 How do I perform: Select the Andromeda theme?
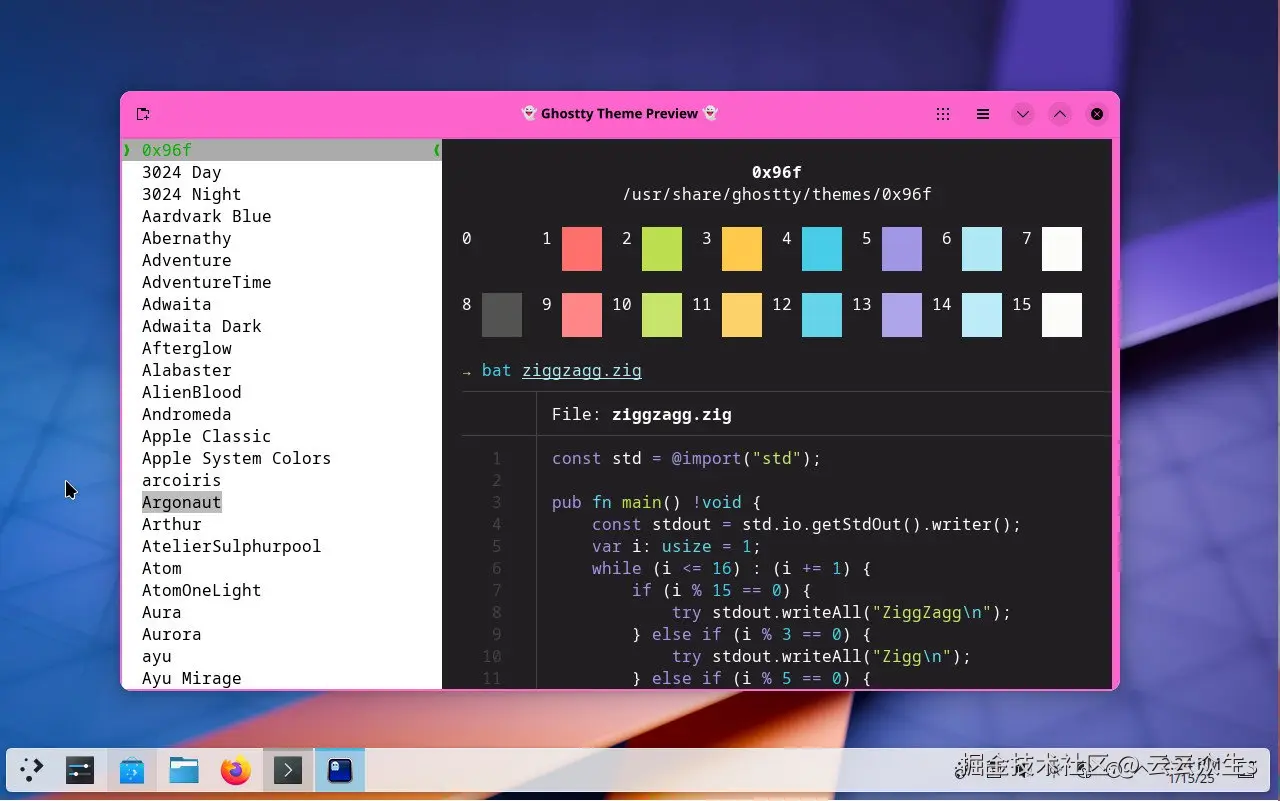tap(186, 414)
